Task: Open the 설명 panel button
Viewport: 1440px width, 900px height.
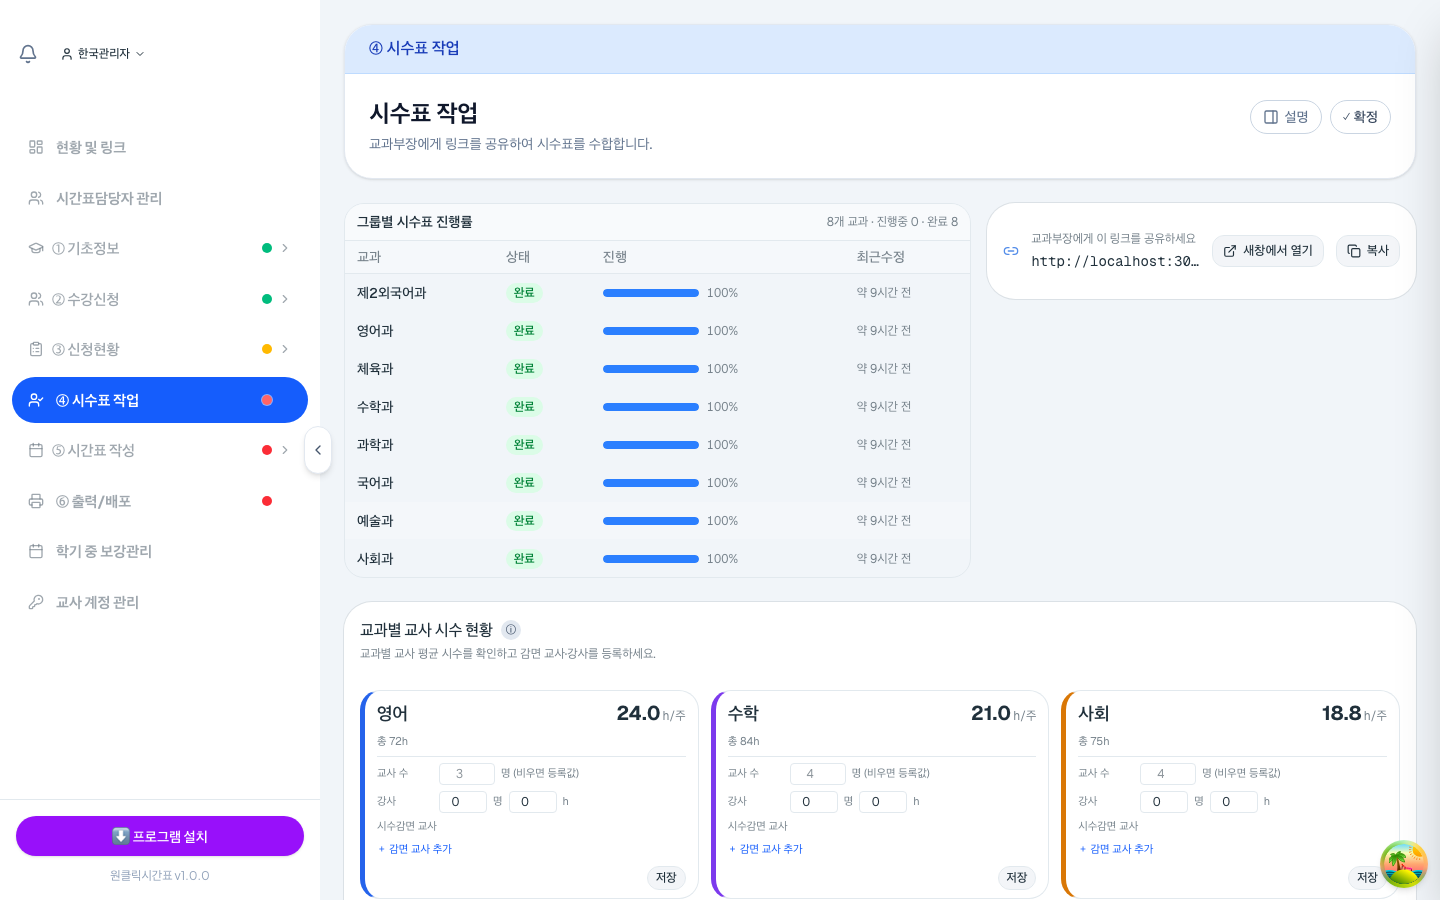Action: coord(1286,117)
